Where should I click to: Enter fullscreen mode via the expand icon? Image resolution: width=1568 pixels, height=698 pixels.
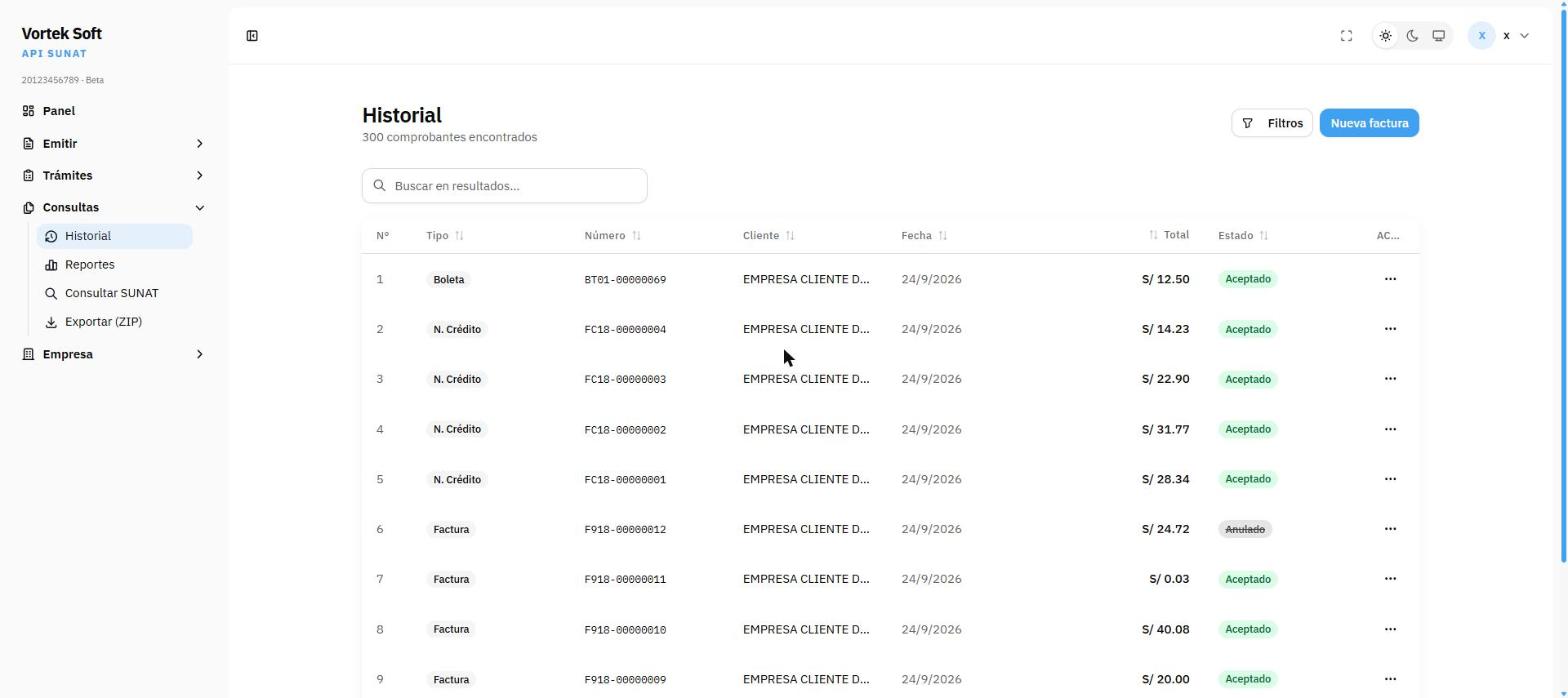coord(1346,36)
